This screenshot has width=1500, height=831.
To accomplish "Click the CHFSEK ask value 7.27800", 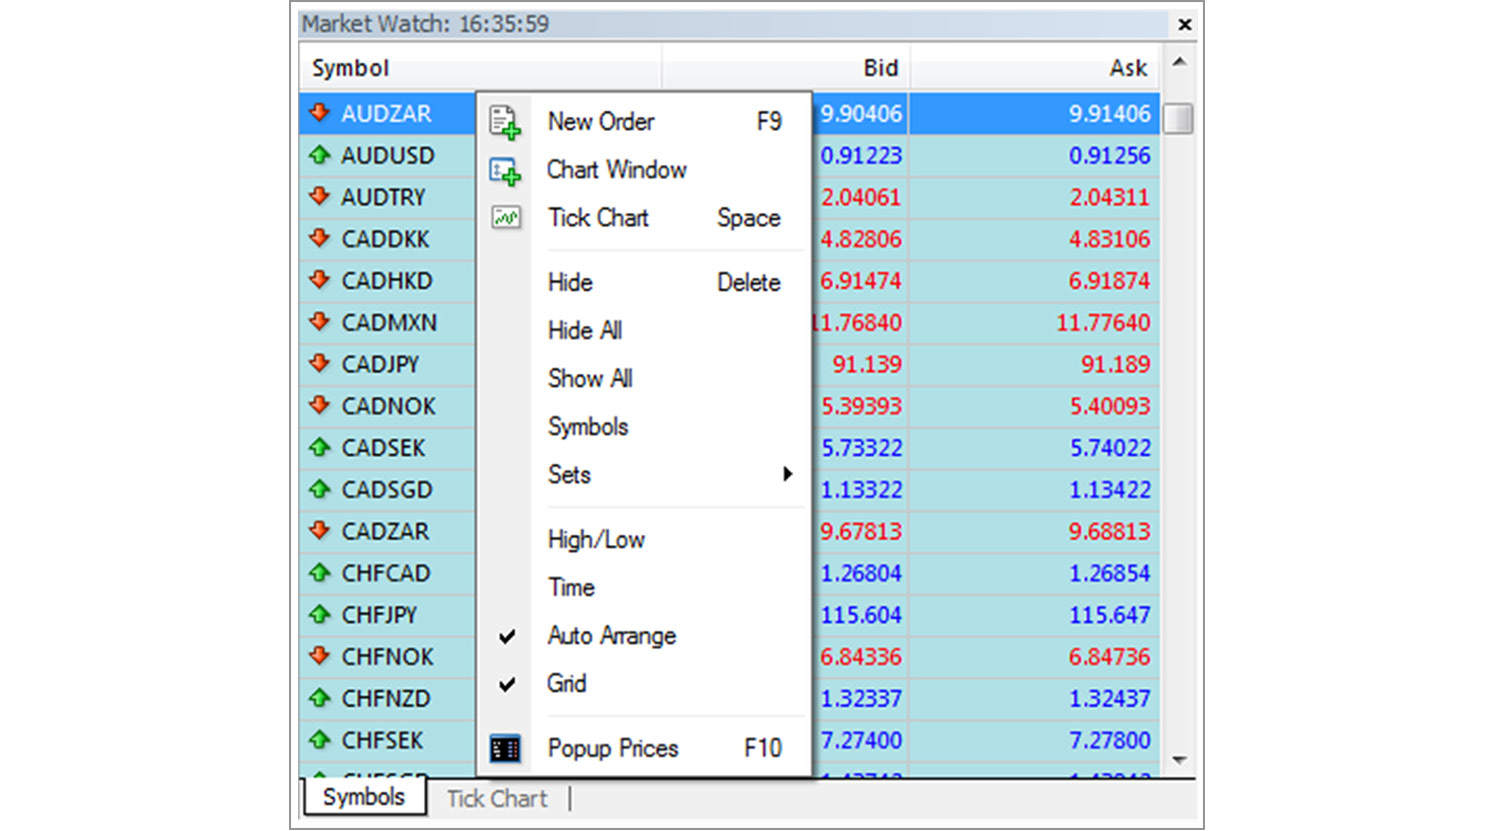I will point(1109,741).
